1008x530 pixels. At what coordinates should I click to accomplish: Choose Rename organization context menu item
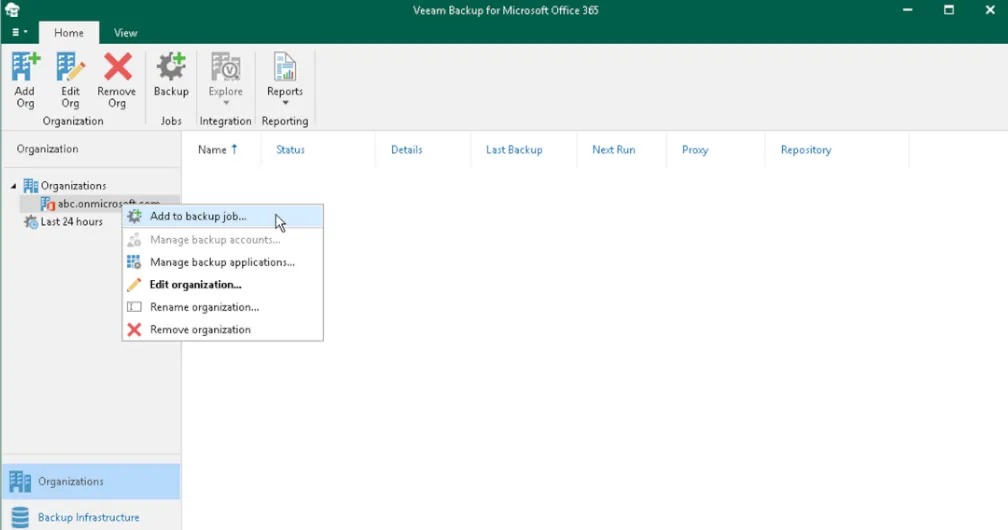pyautogui.click(x=222, y=307)
